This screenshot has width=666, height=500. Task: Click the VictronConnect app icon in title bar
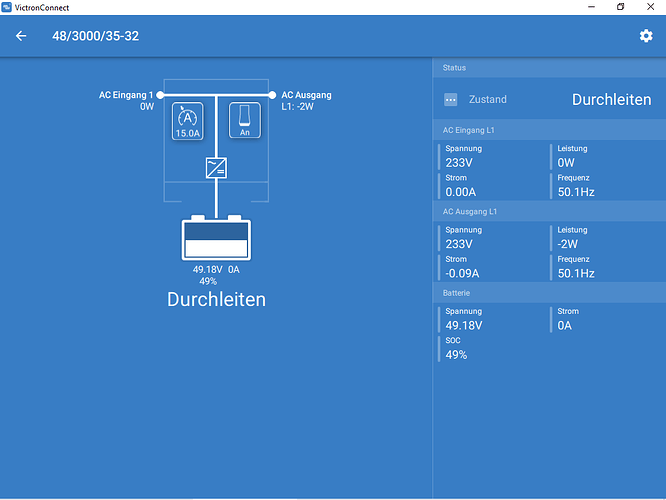pyautogui.click(x=6, y=7)
